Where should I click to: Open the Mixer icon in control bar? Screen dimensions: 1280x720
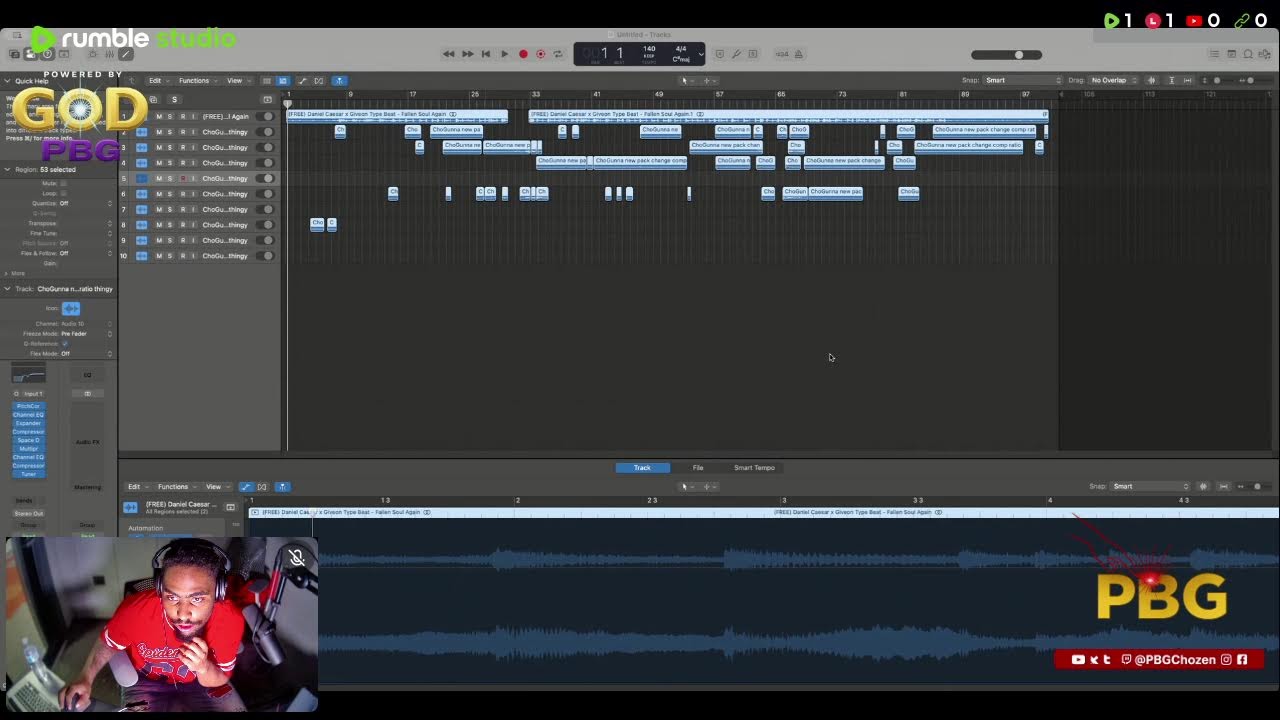[x=109, y=54]
